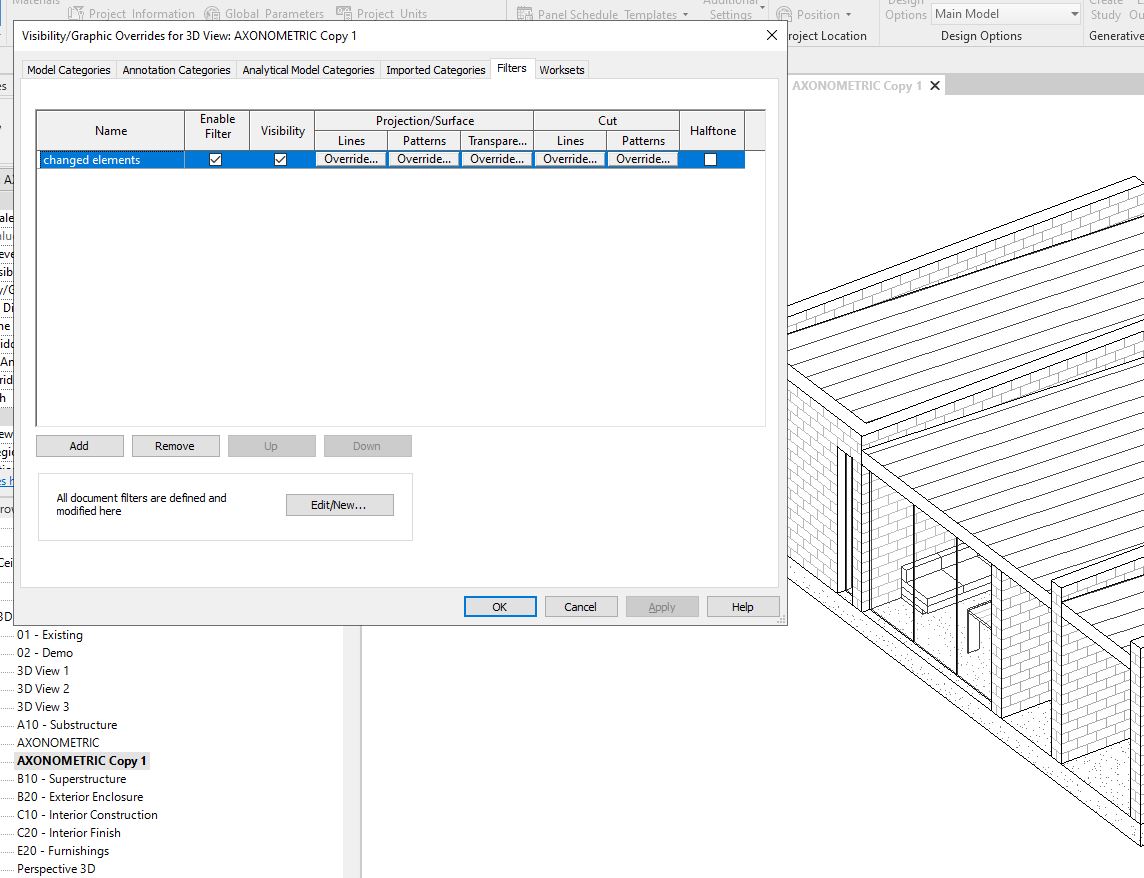Toggle Visibility checkbox for changed elements filter
1144x878 pixels.
tap(281, 159)
